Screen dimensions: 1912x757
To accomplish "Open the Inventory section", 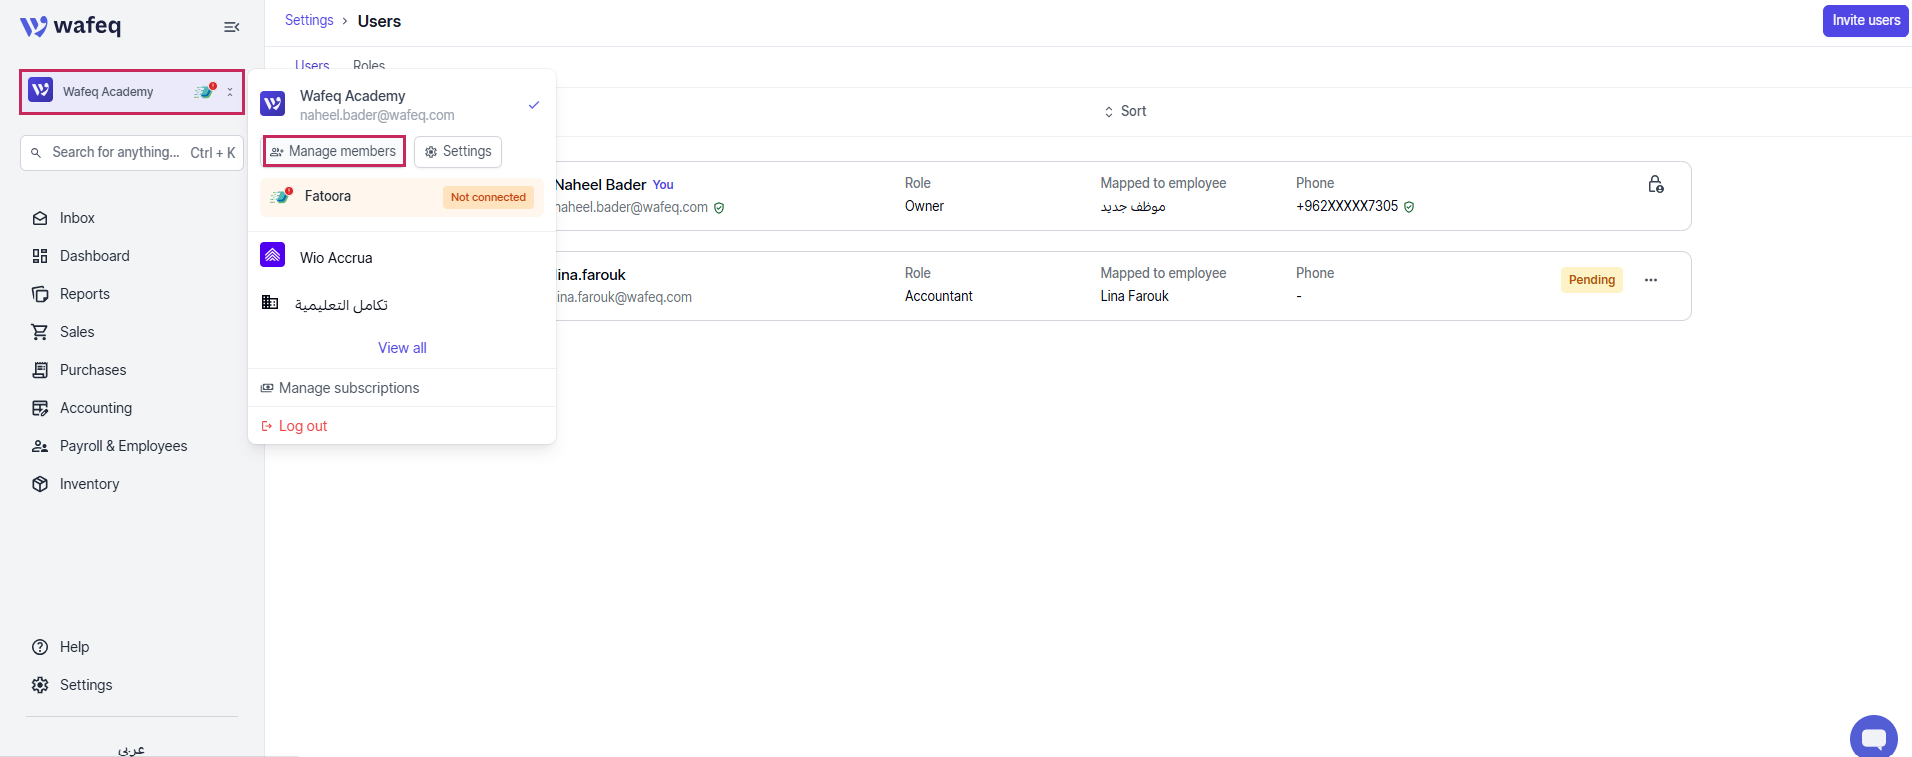I will [89, 484].
